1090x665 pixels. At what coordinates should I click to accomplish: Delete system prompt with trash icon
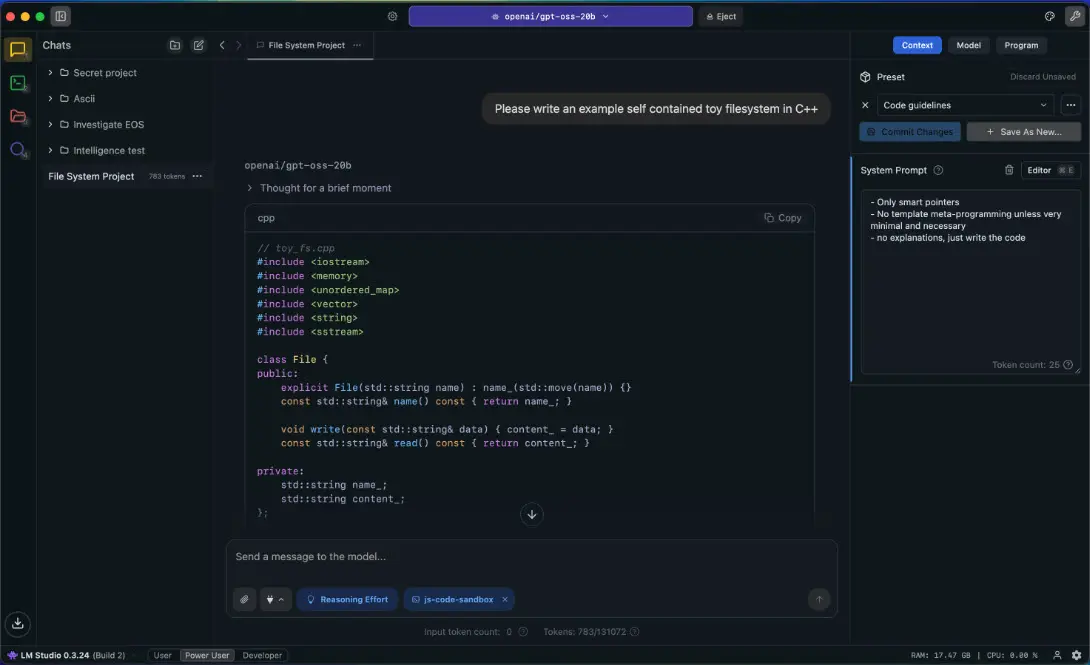[1009, 170]
